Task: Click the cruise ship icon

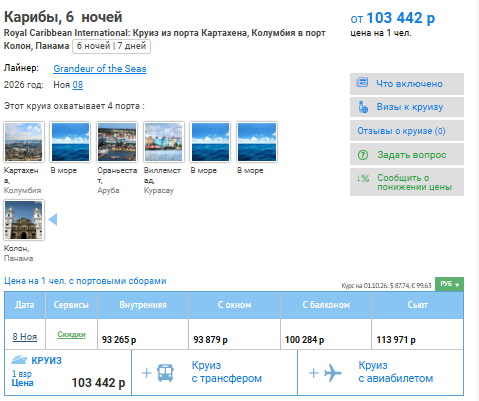Action: (x=19, y=360)
